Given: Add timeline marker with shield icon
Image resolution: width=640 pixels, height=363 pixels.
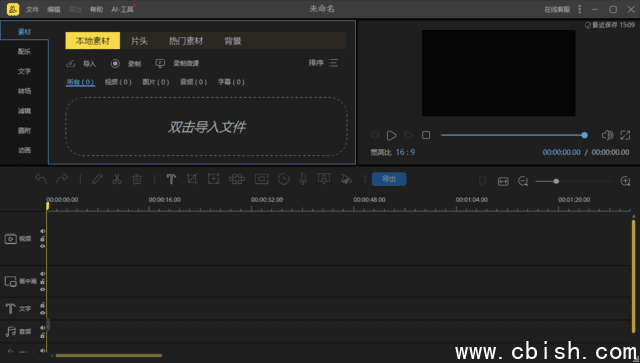Looking at the screenshot, I should click(482, 181).
